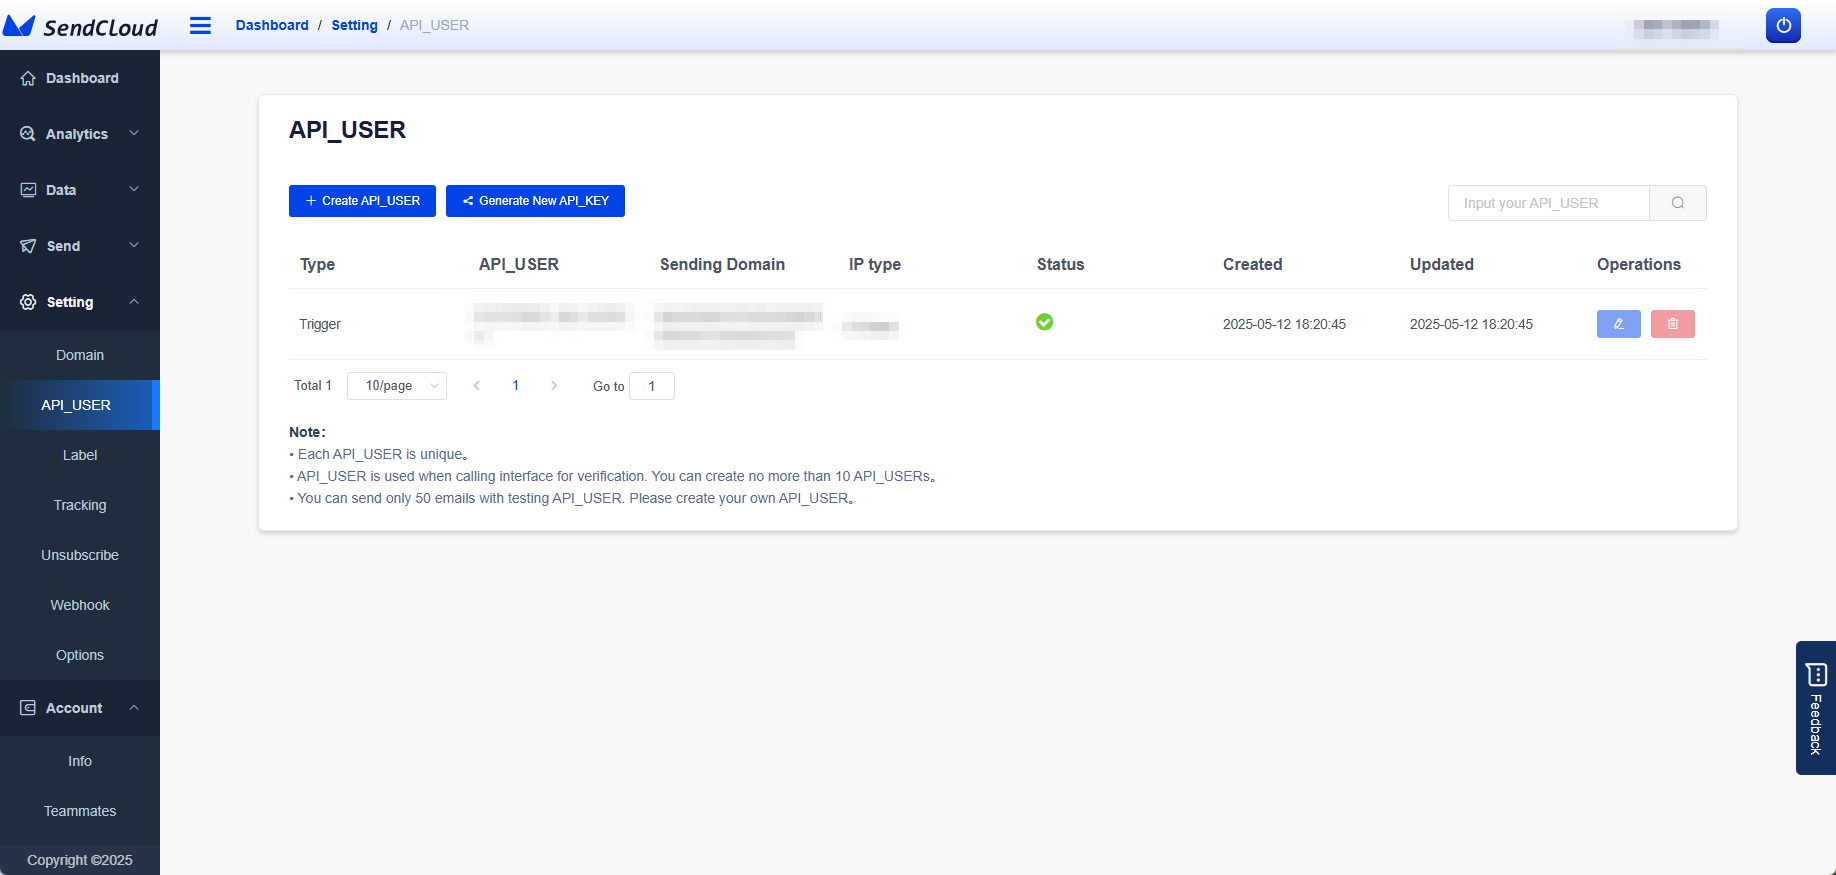Click the Dashboard breadcrumb link
This screenshot has width=1836, height=875.
(x=272, y=25)
